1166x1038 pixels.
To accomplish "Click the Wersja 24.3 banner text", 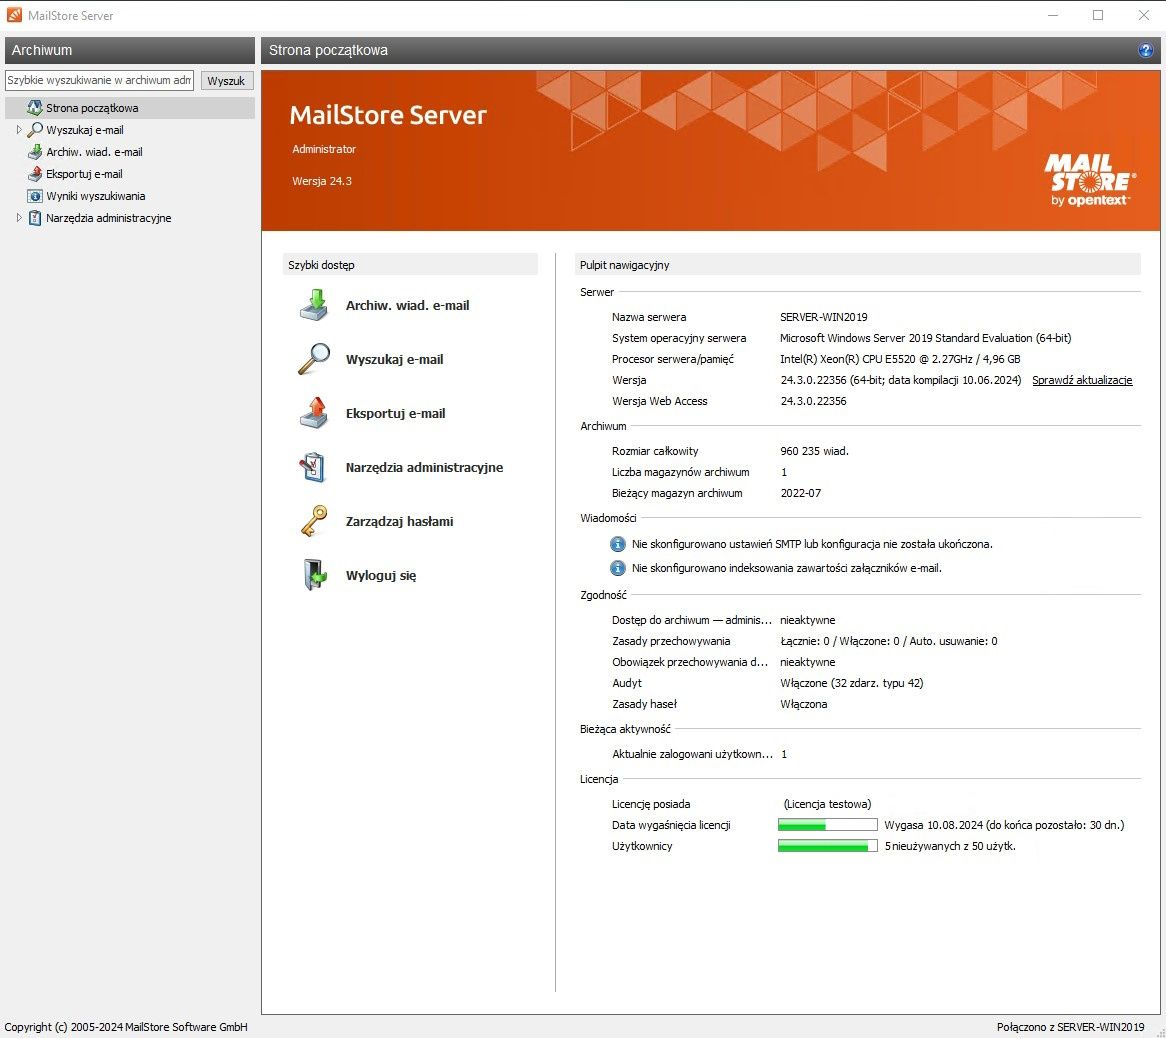I will coord(321,181).
